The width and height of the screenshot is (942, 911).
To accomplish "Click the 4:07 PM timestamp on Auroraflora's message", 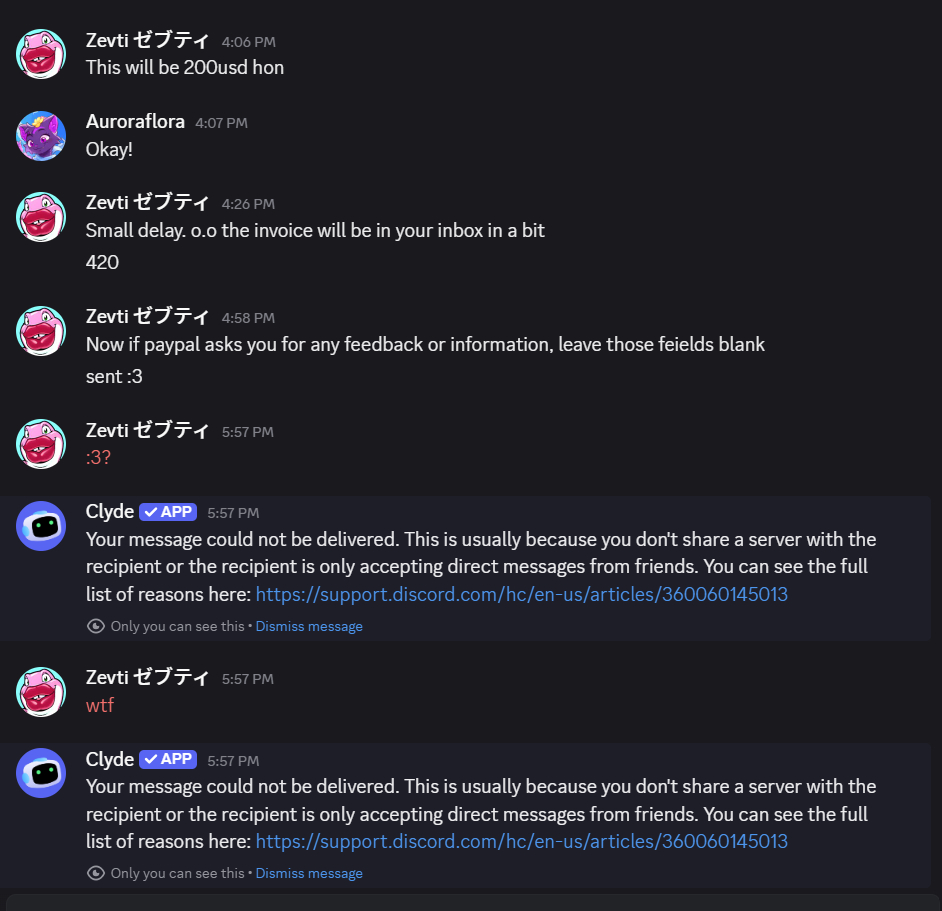I will pos(221,123).
